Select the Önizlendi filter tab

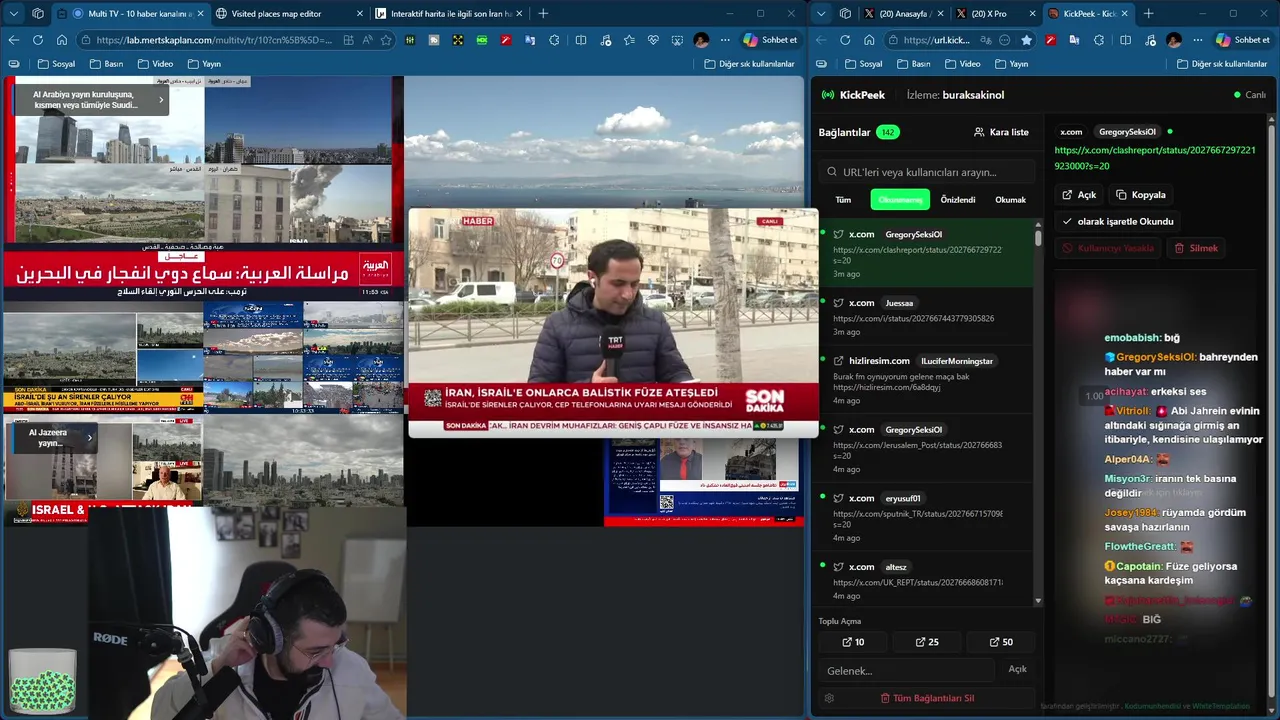click(x=957, y=200)
